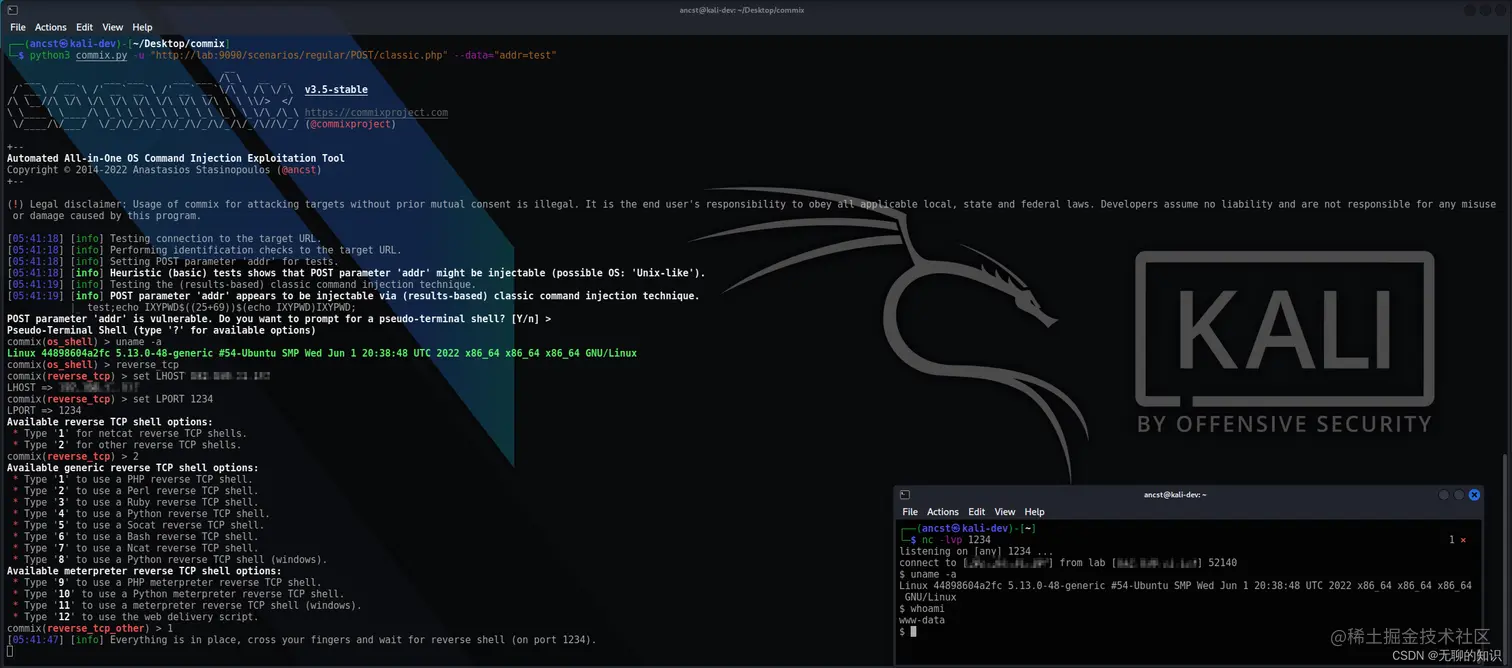Open the https://commixproject.com link

click(x=376, y=113)
